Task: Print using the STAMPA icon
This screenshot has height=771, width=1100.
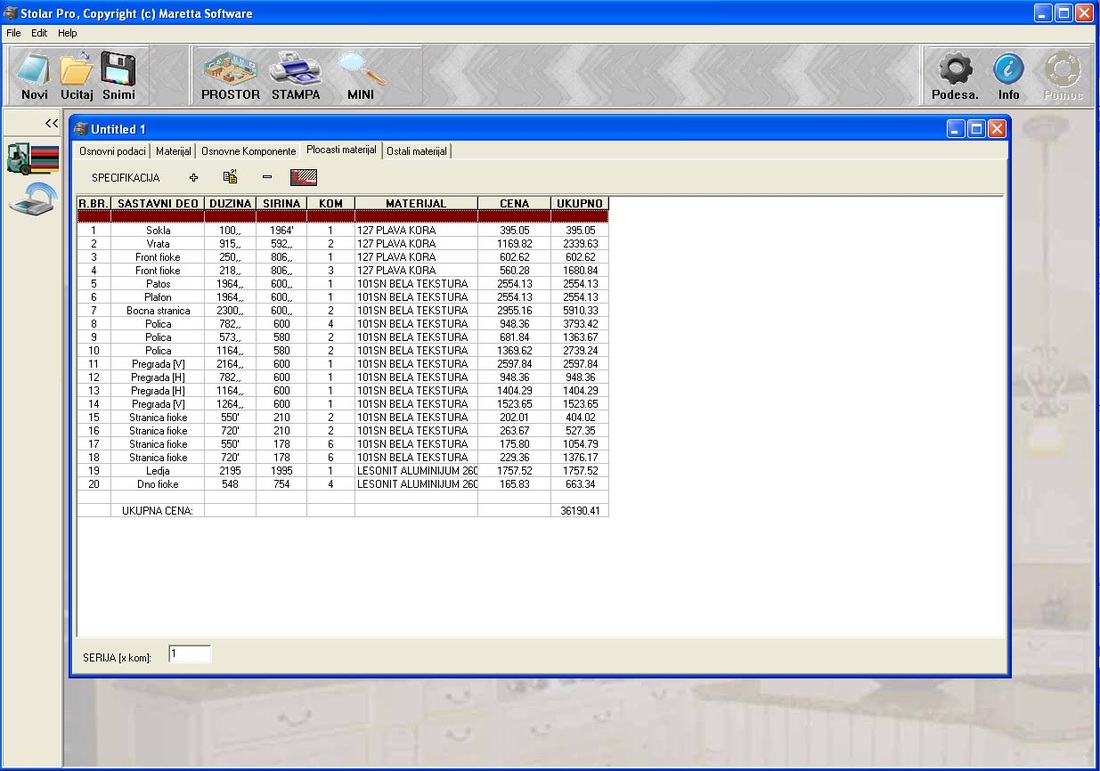Action: point(296,75)
